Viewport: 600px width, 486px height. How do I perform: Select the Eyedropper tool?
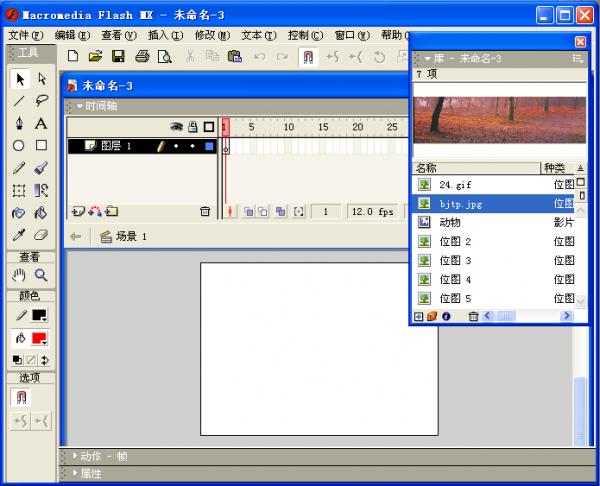point(19,235)
